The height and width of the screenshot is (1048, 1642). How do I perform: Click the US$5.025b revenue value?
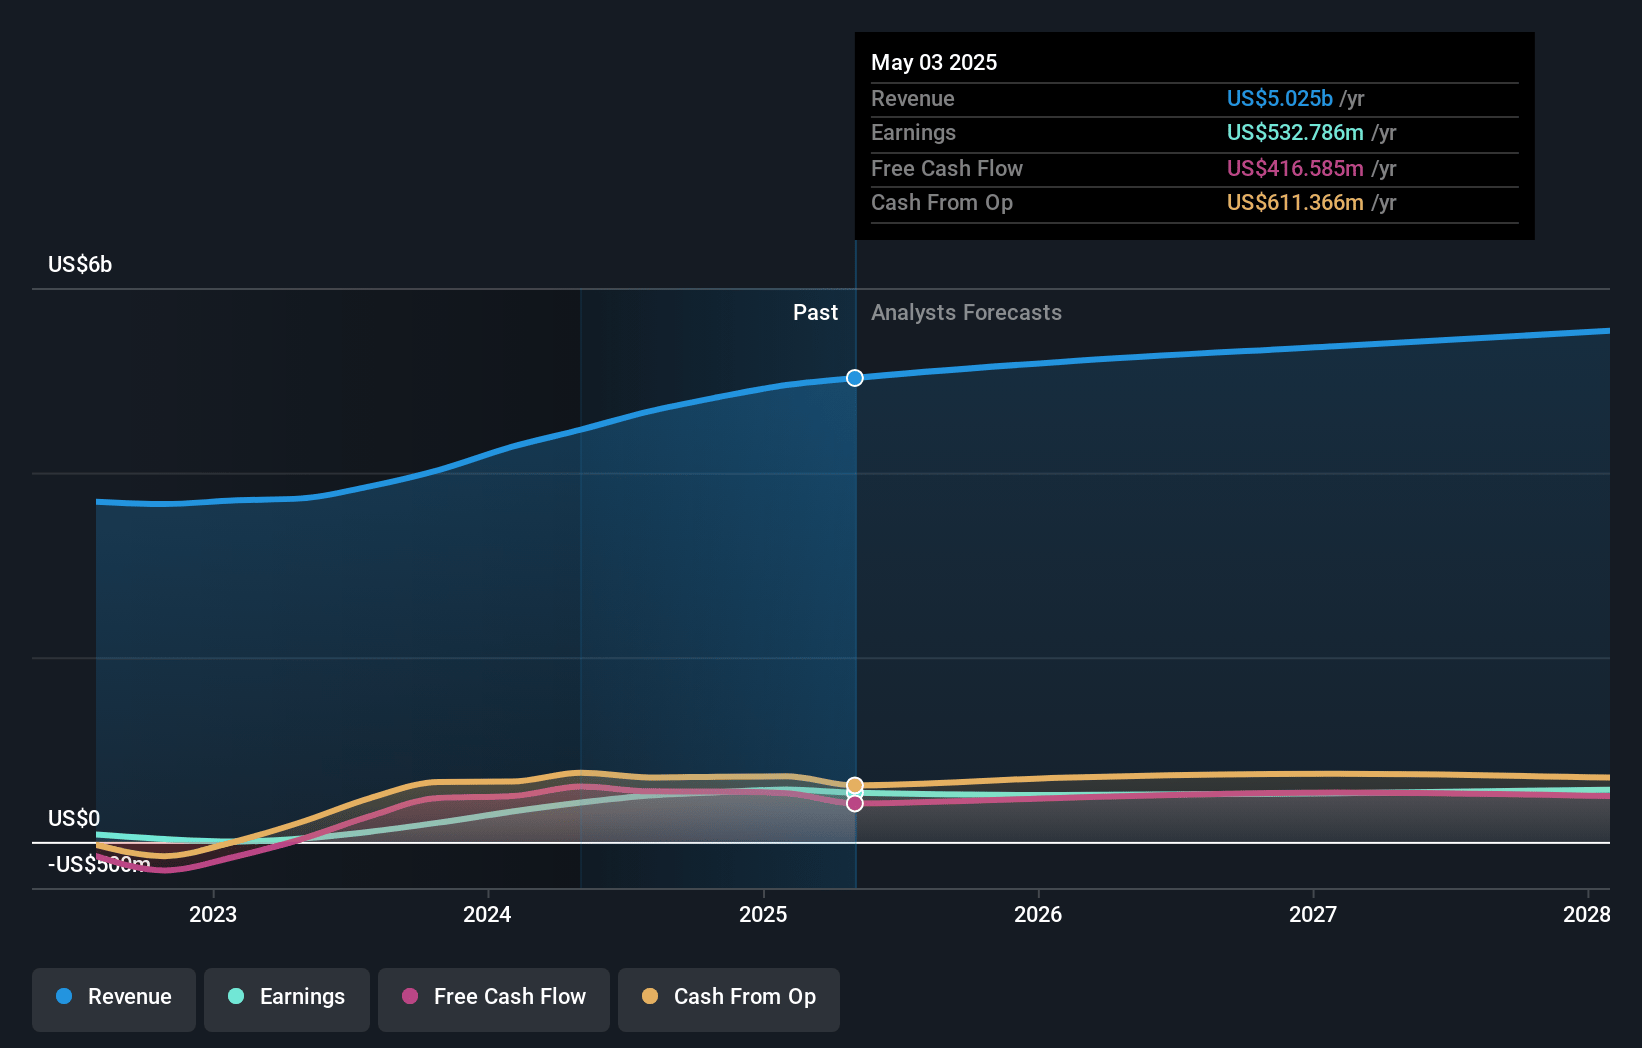1280,98
